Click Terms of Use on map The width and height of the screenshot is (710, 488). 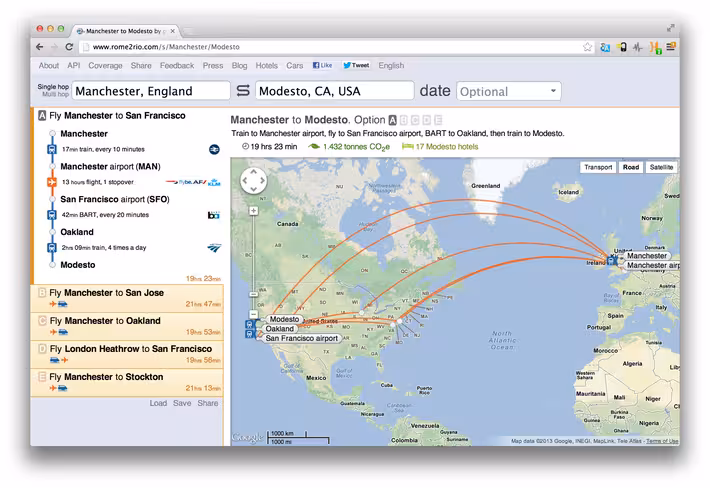(662, 441)
